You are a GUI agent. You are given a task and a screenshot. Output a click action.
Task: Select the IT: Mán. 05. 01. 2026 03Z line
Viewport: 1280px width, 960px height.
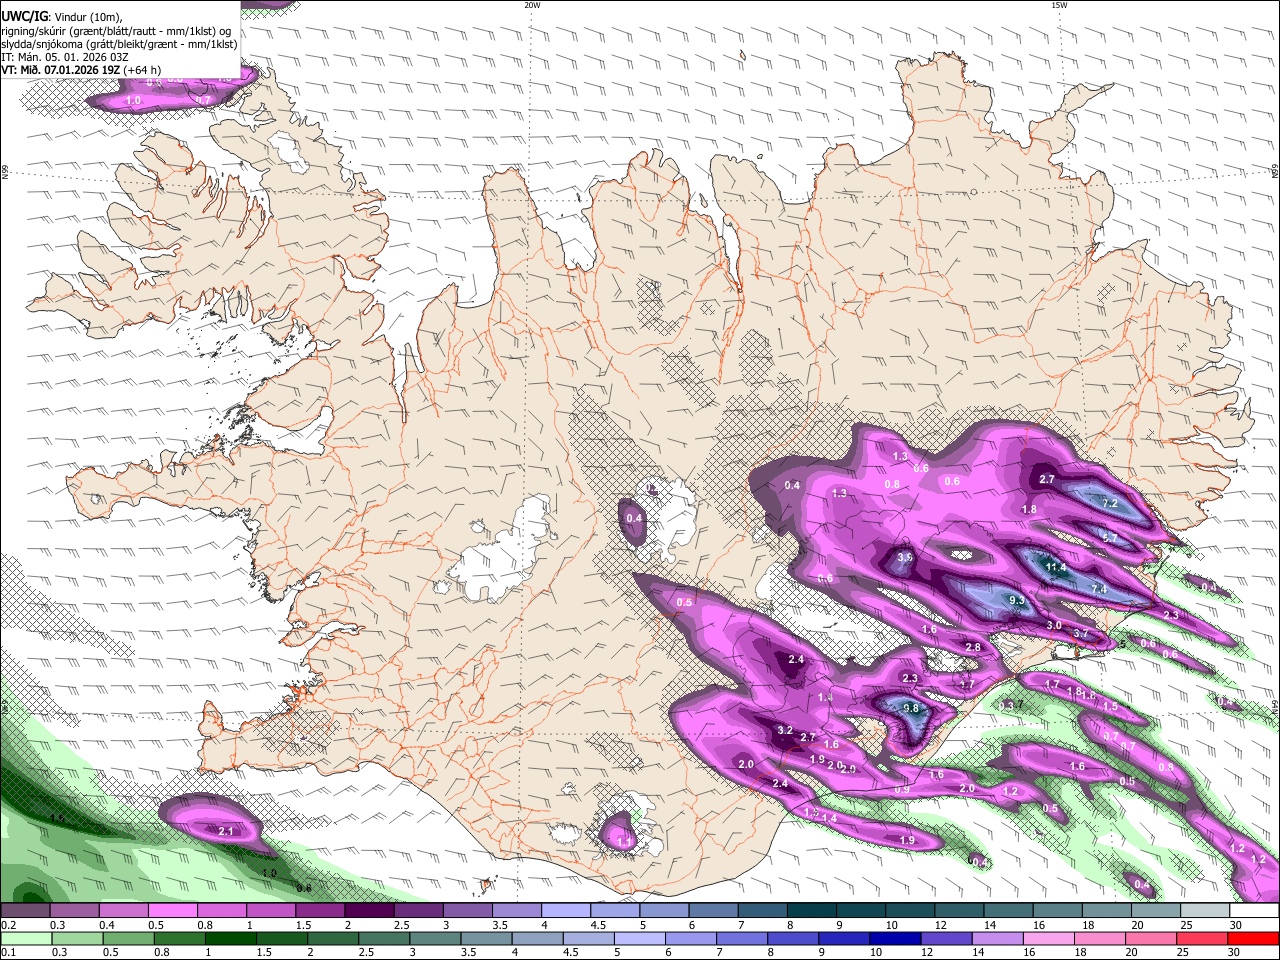pyautogui.click(x=65, y=57)
